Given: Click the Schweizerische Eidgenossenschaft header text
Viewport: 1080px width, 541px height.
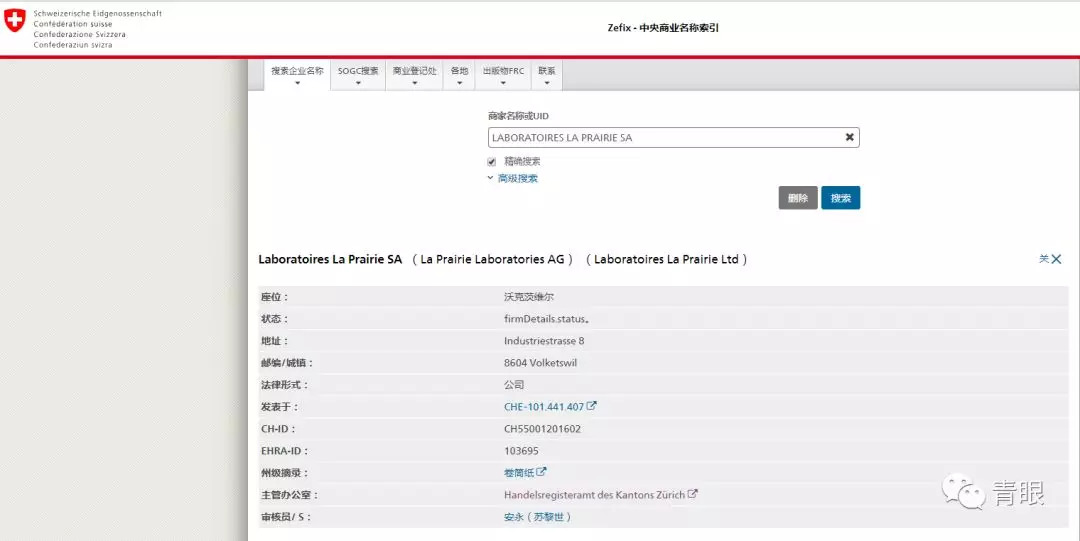Looking at the screenshot, I should tap(98, 14).
